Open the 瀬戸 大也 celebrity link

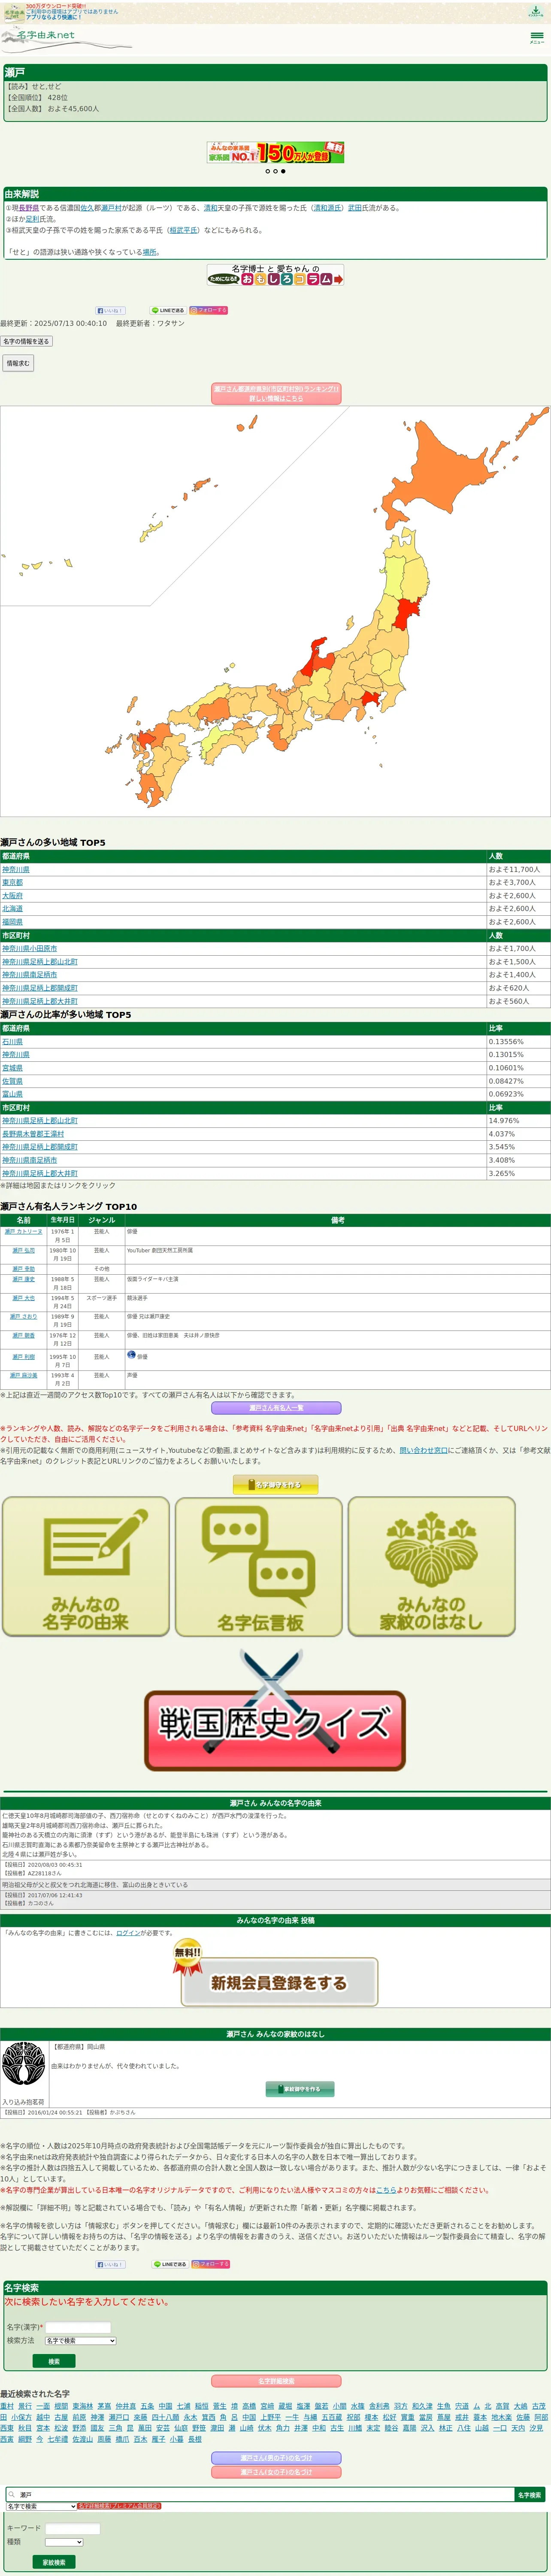point(24,1298)
